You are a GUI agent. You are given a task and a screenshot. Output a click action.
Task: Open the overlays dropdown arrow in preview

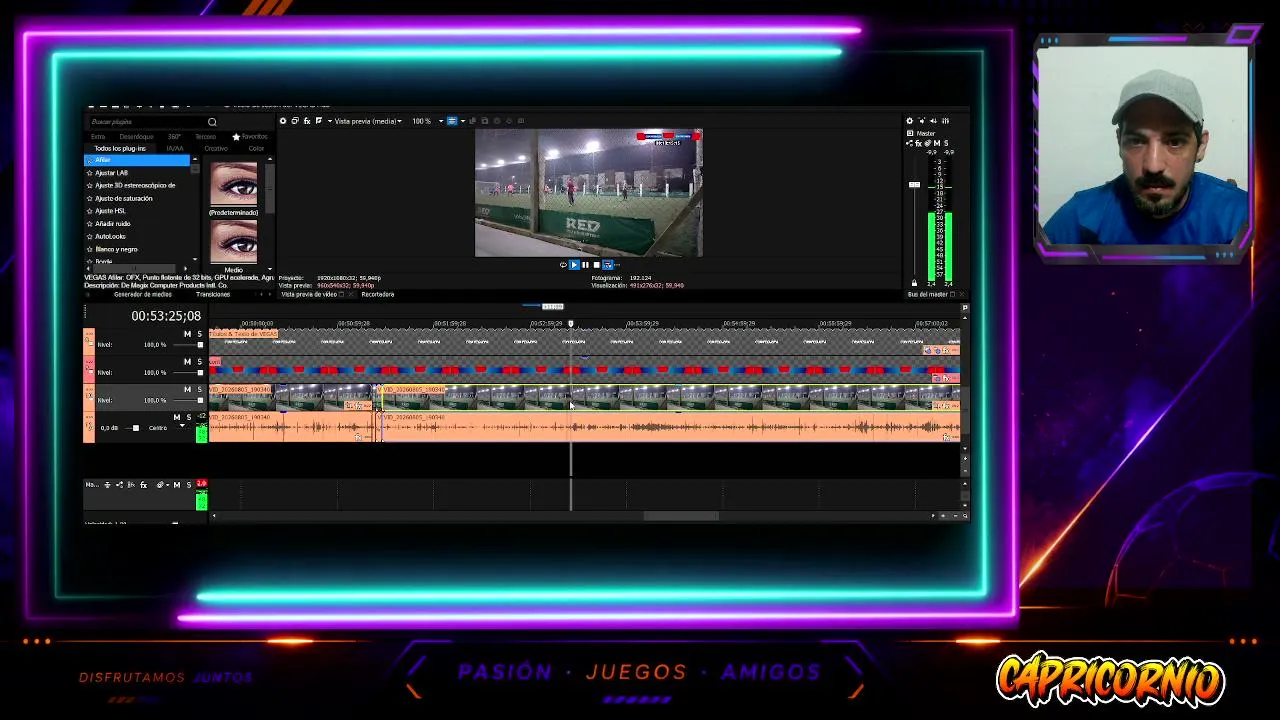click(x=462, y=121)
